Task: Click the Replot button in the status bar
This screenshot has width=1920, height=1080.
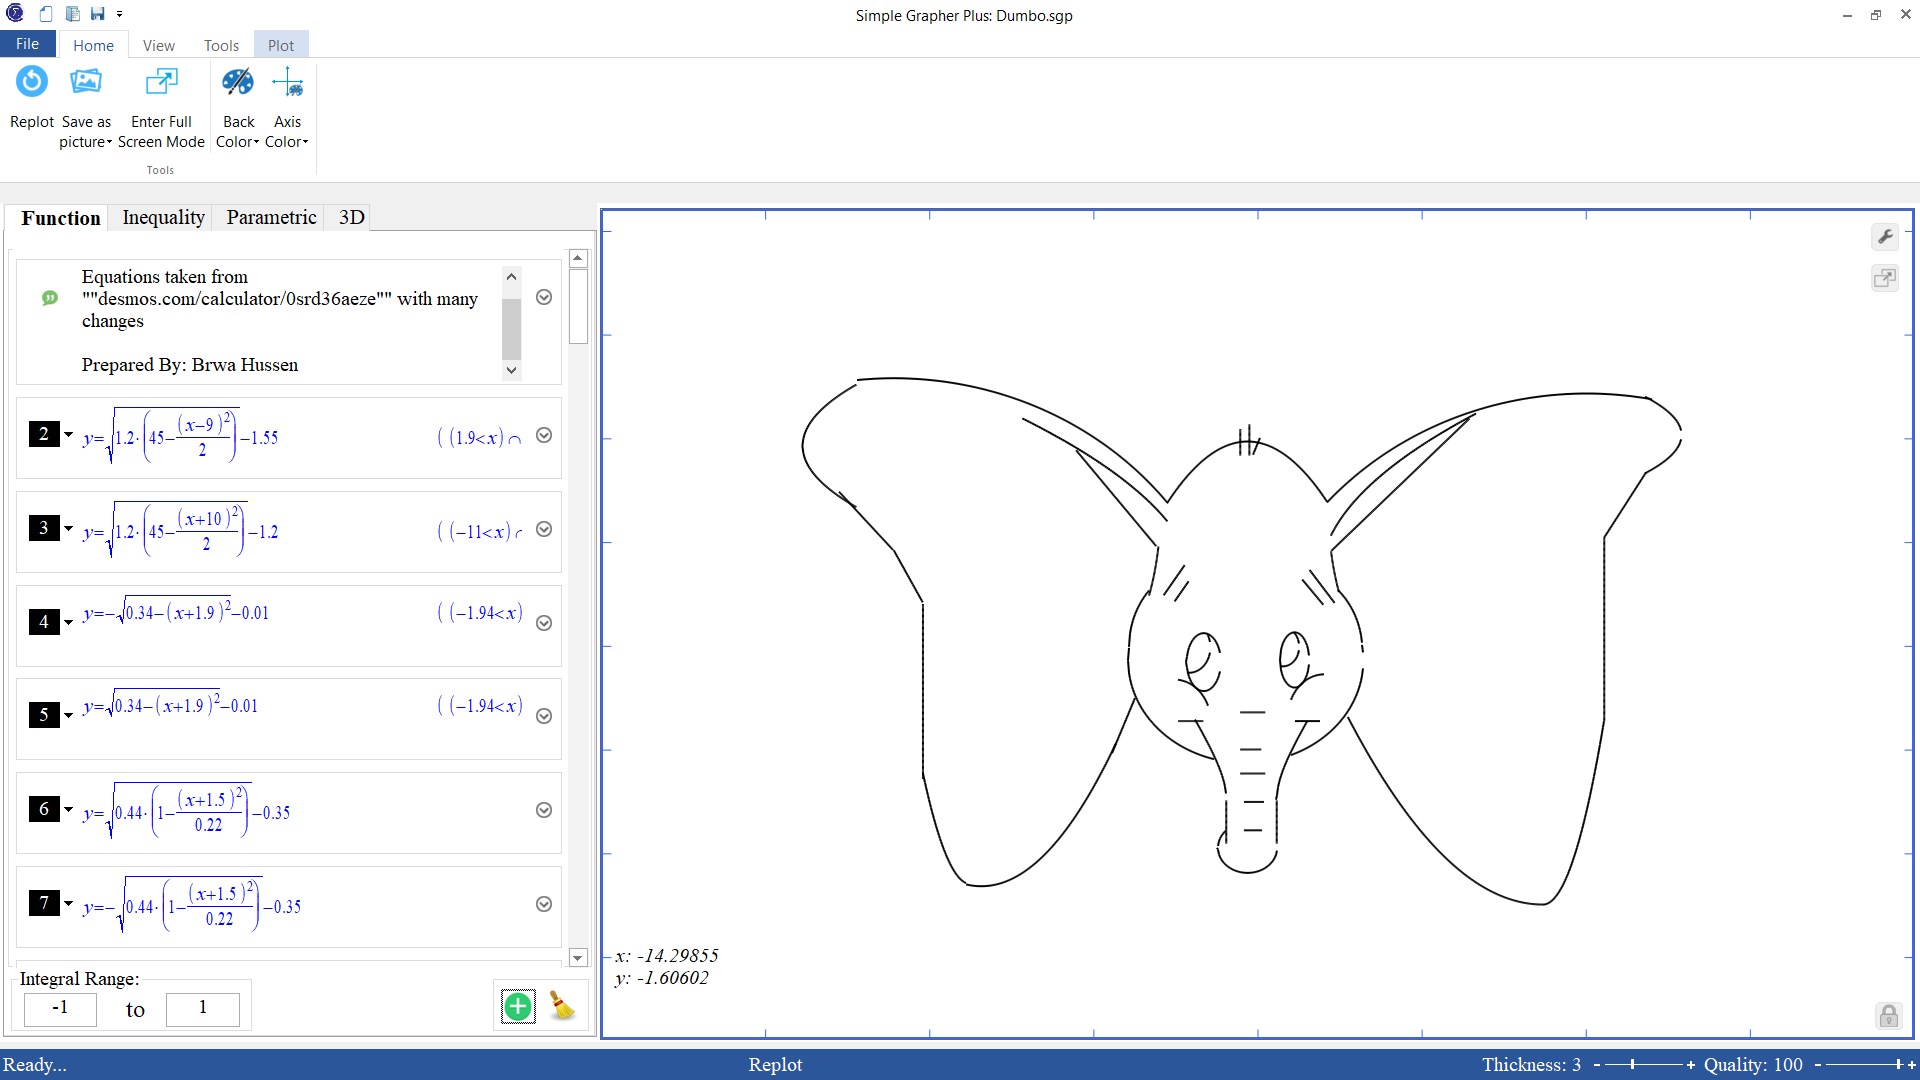Action: (x=775, y=1064)
